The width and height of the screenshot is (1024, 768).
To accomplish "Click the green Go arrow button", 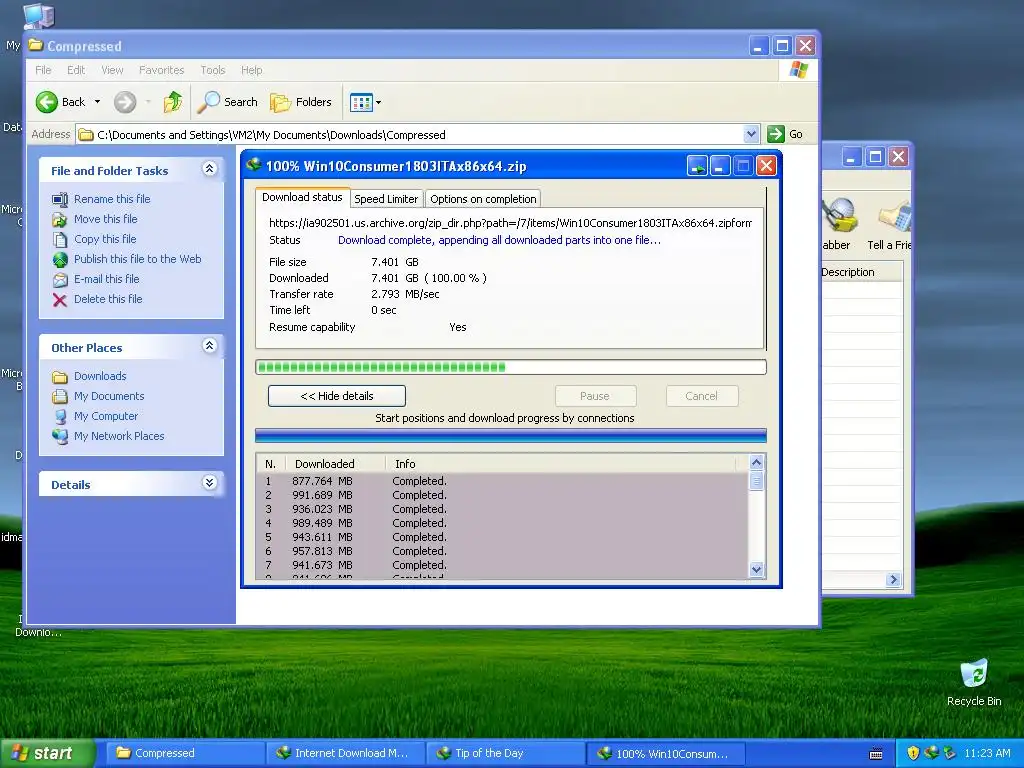I will pyautogui.click(x=775, y=134).
